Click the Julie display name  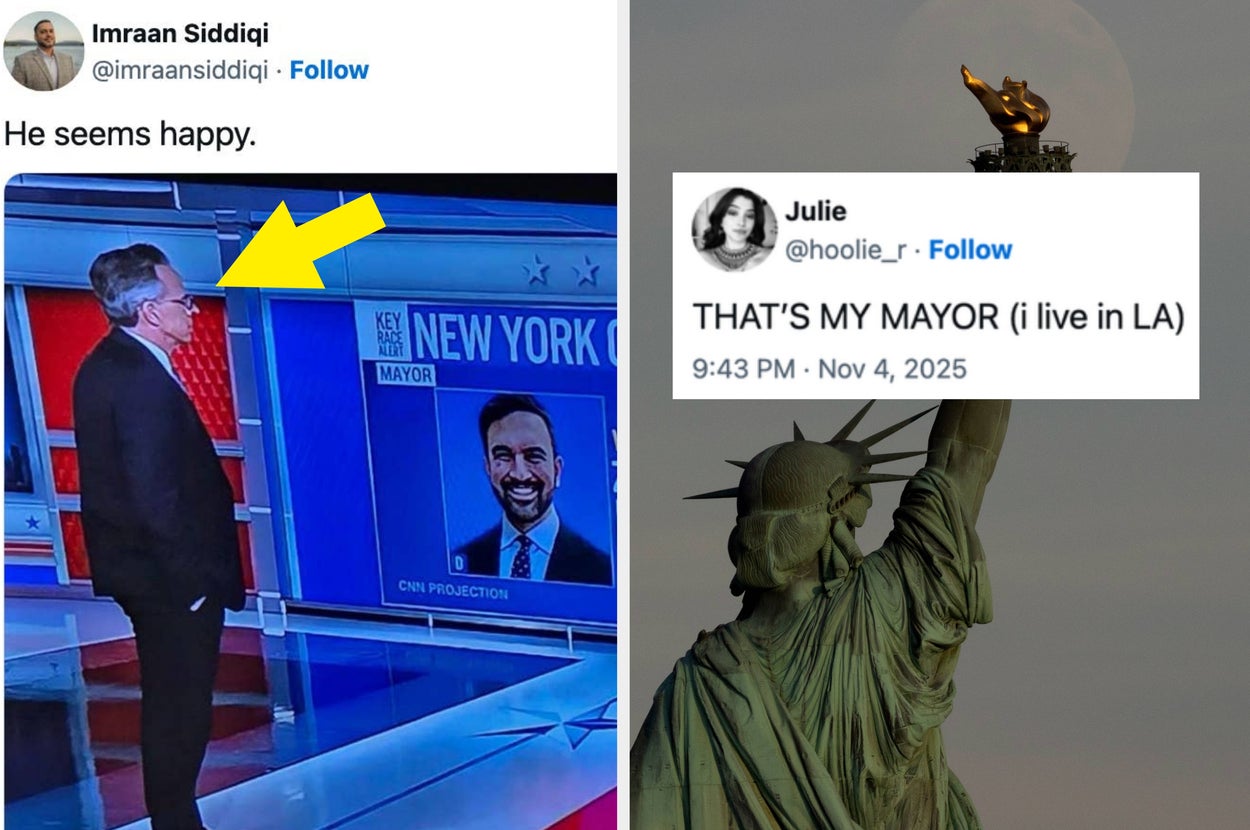(x=815, y=211)
